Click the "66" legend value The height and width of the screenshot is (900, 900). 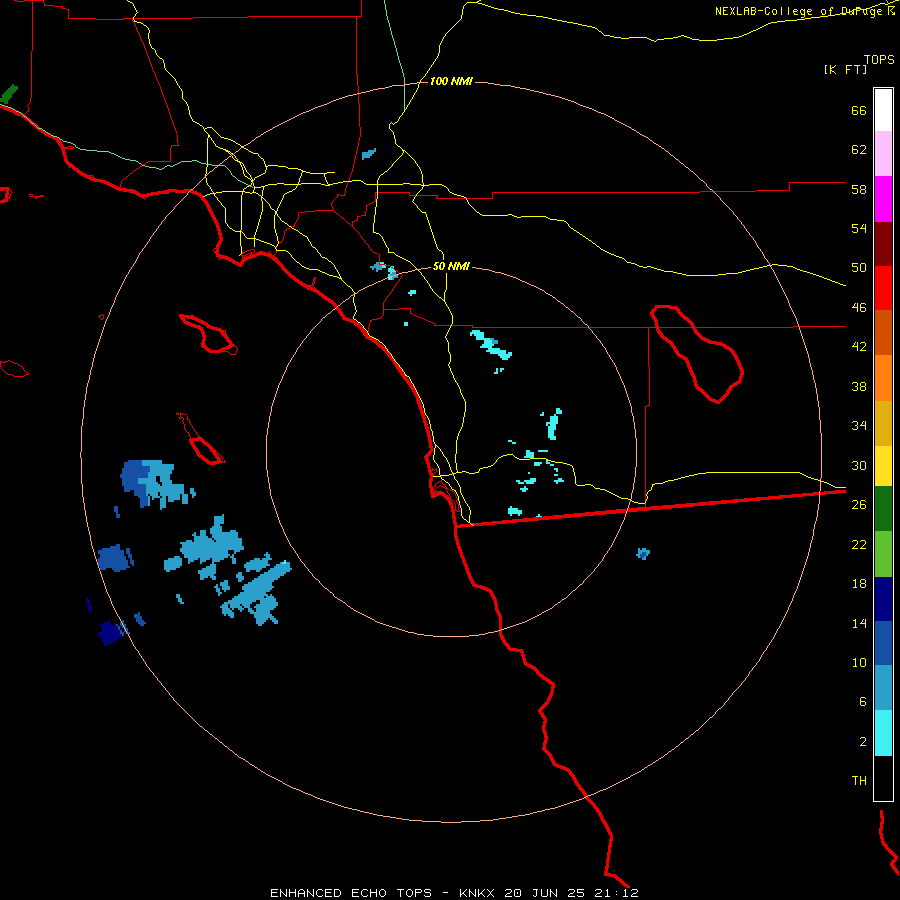[859, 110]
